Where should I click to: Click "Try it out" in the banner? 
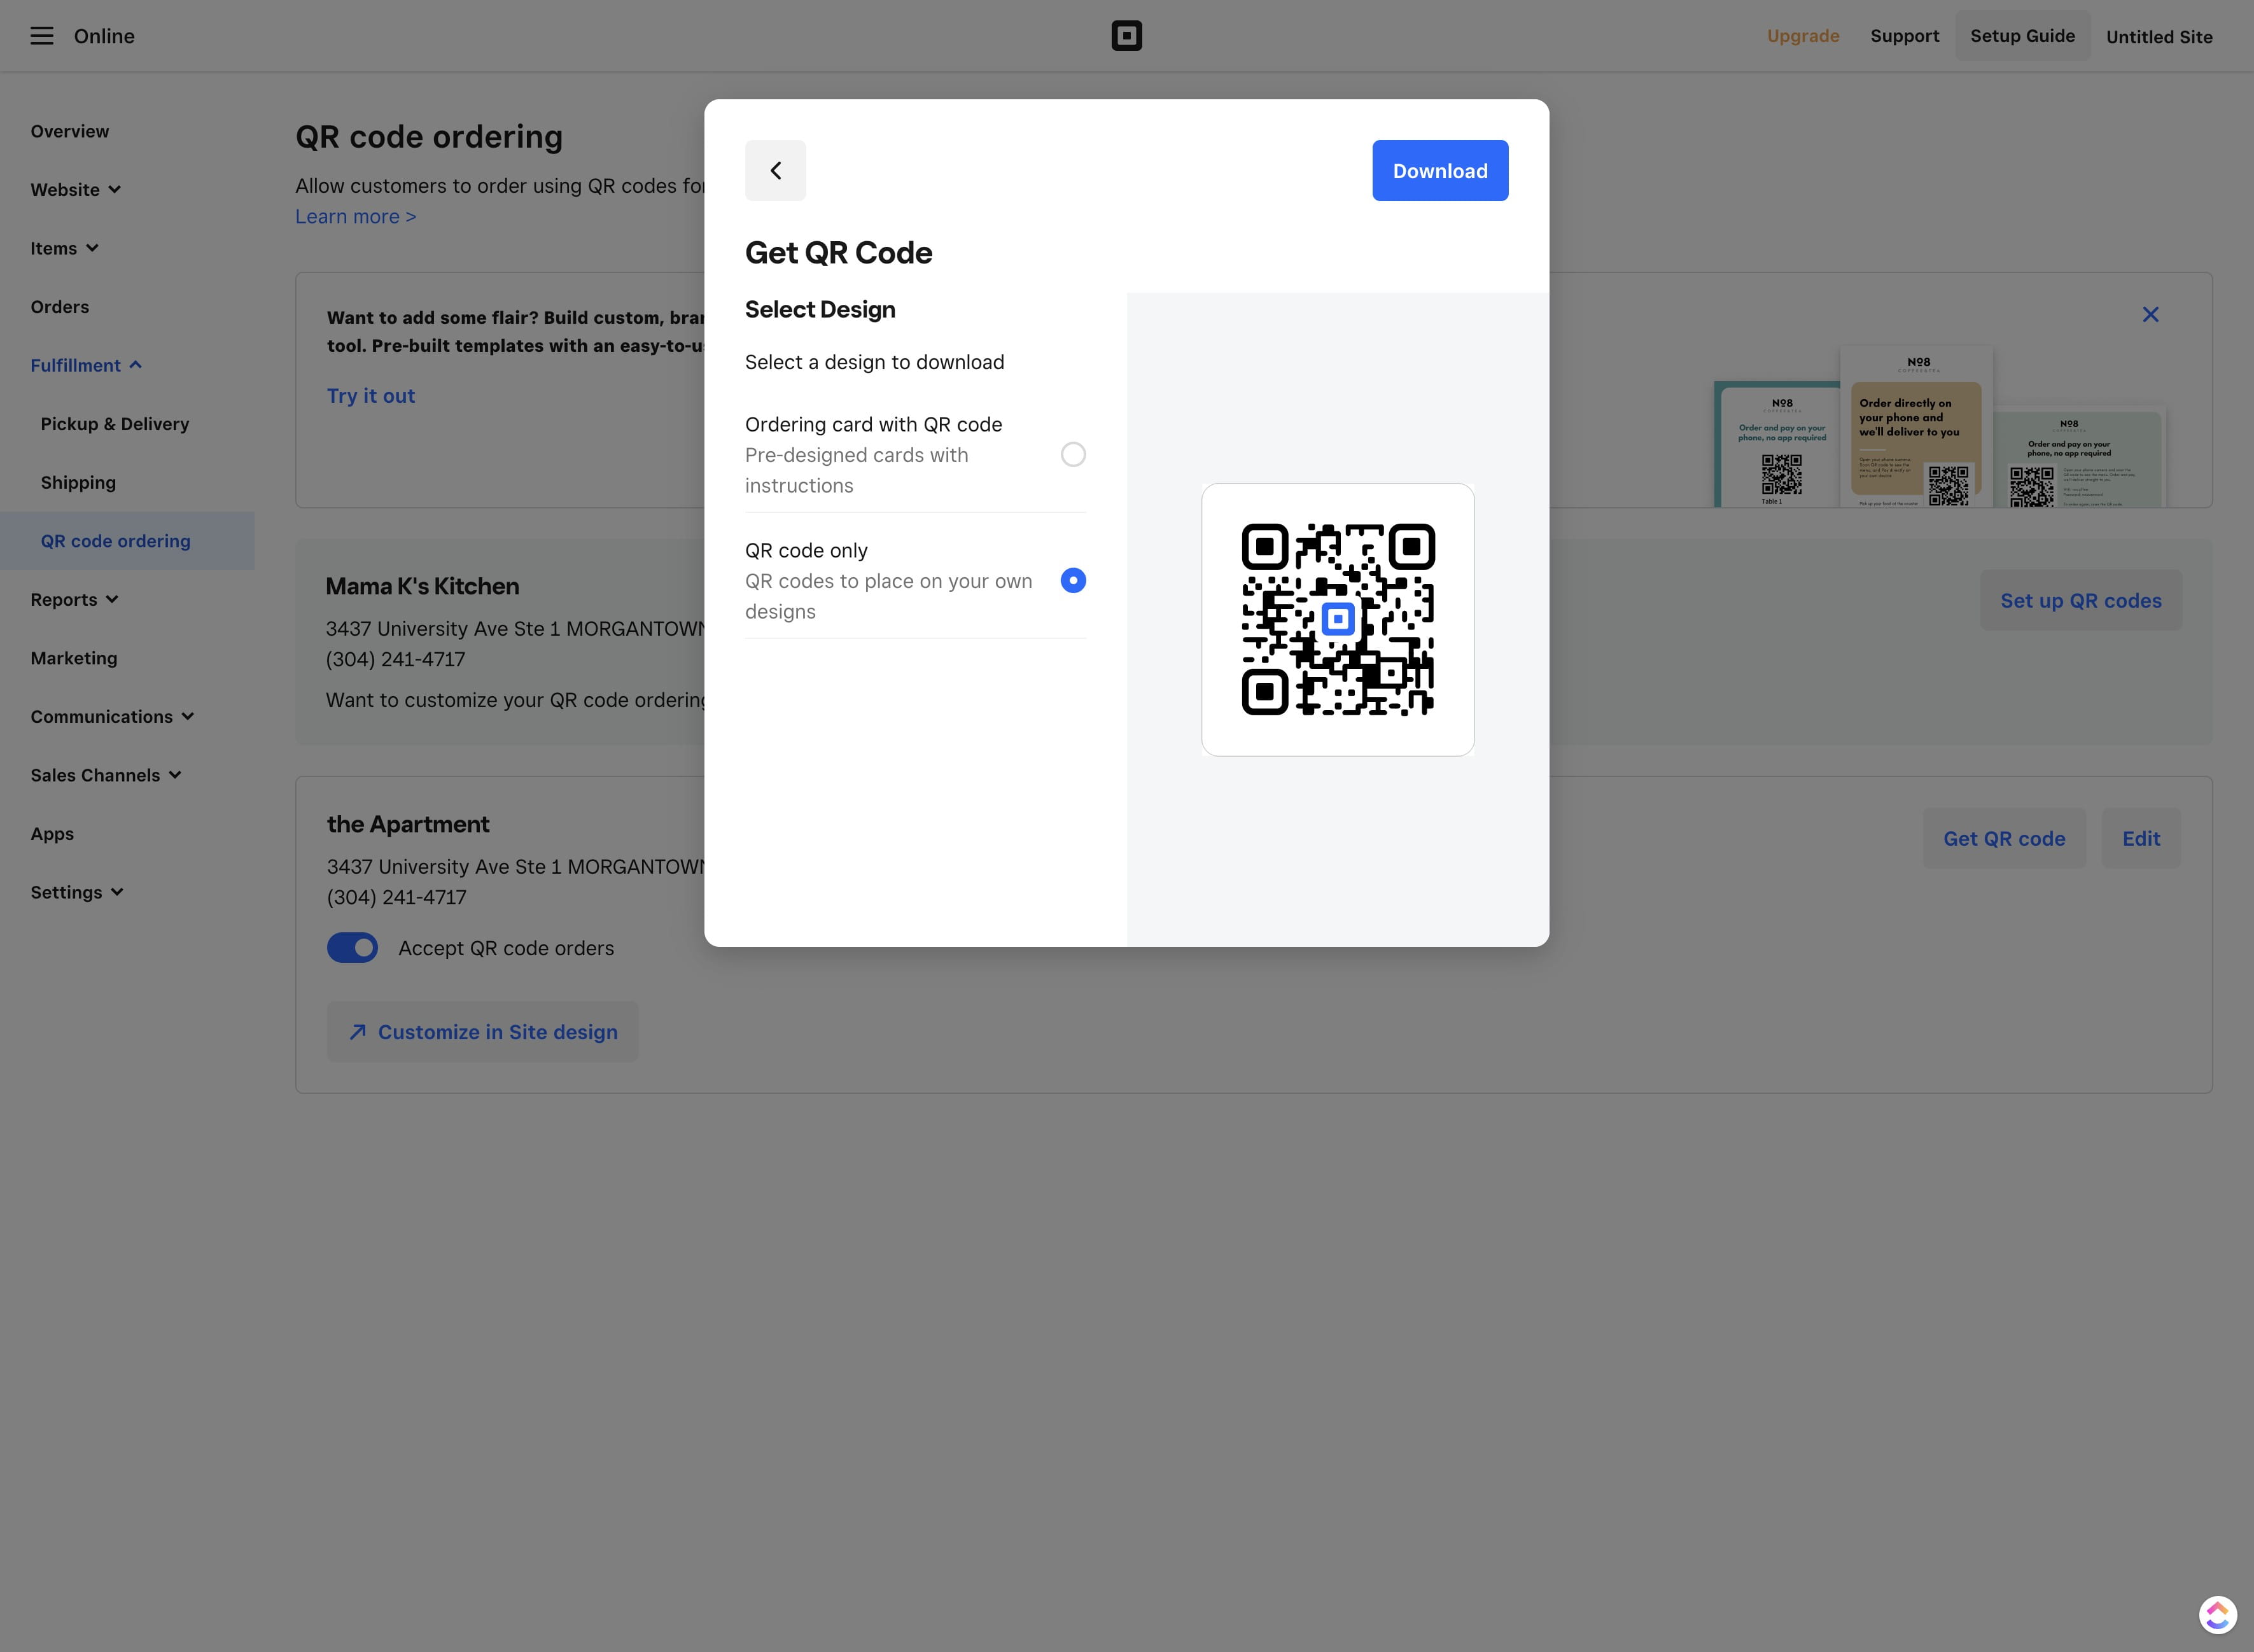370,395
